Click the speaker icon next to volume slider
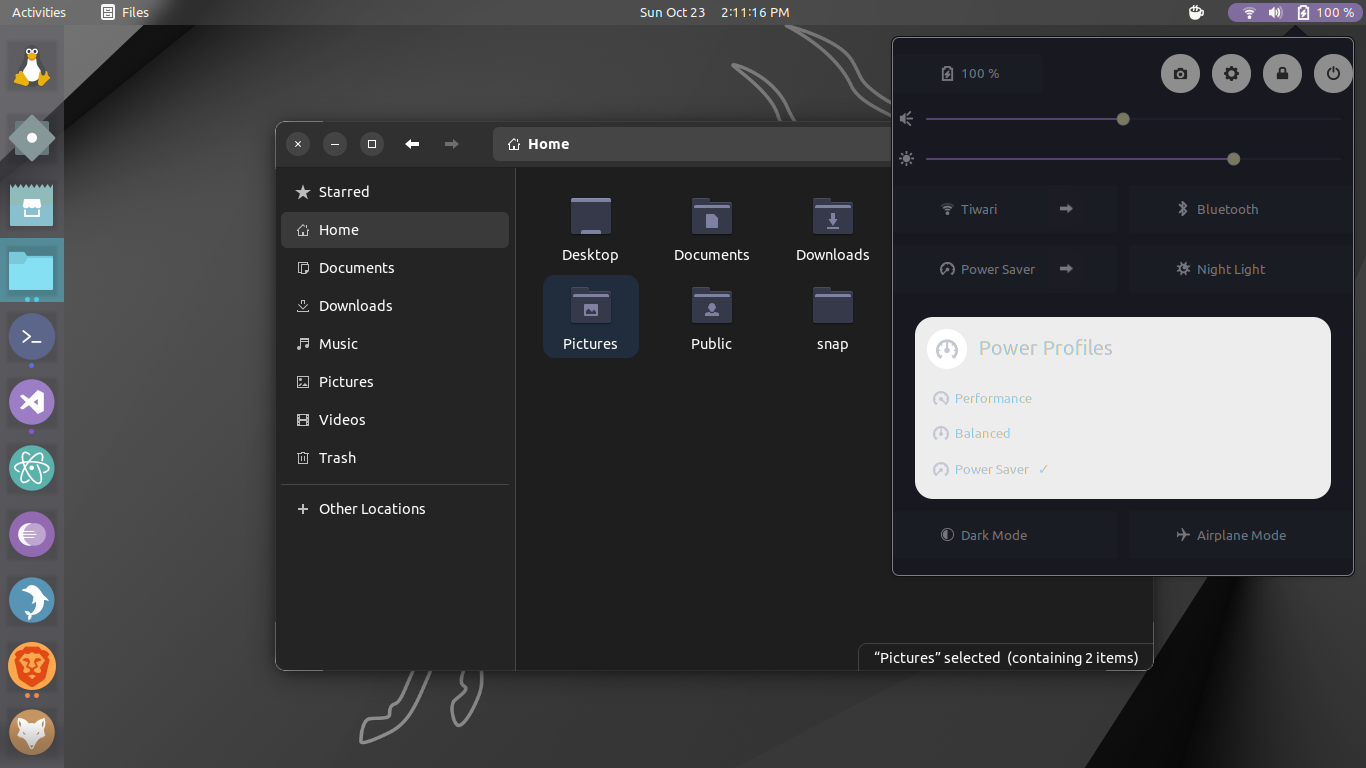This screenshot has width=1366, height=768. pyautogui.click(x=906, y=118)
